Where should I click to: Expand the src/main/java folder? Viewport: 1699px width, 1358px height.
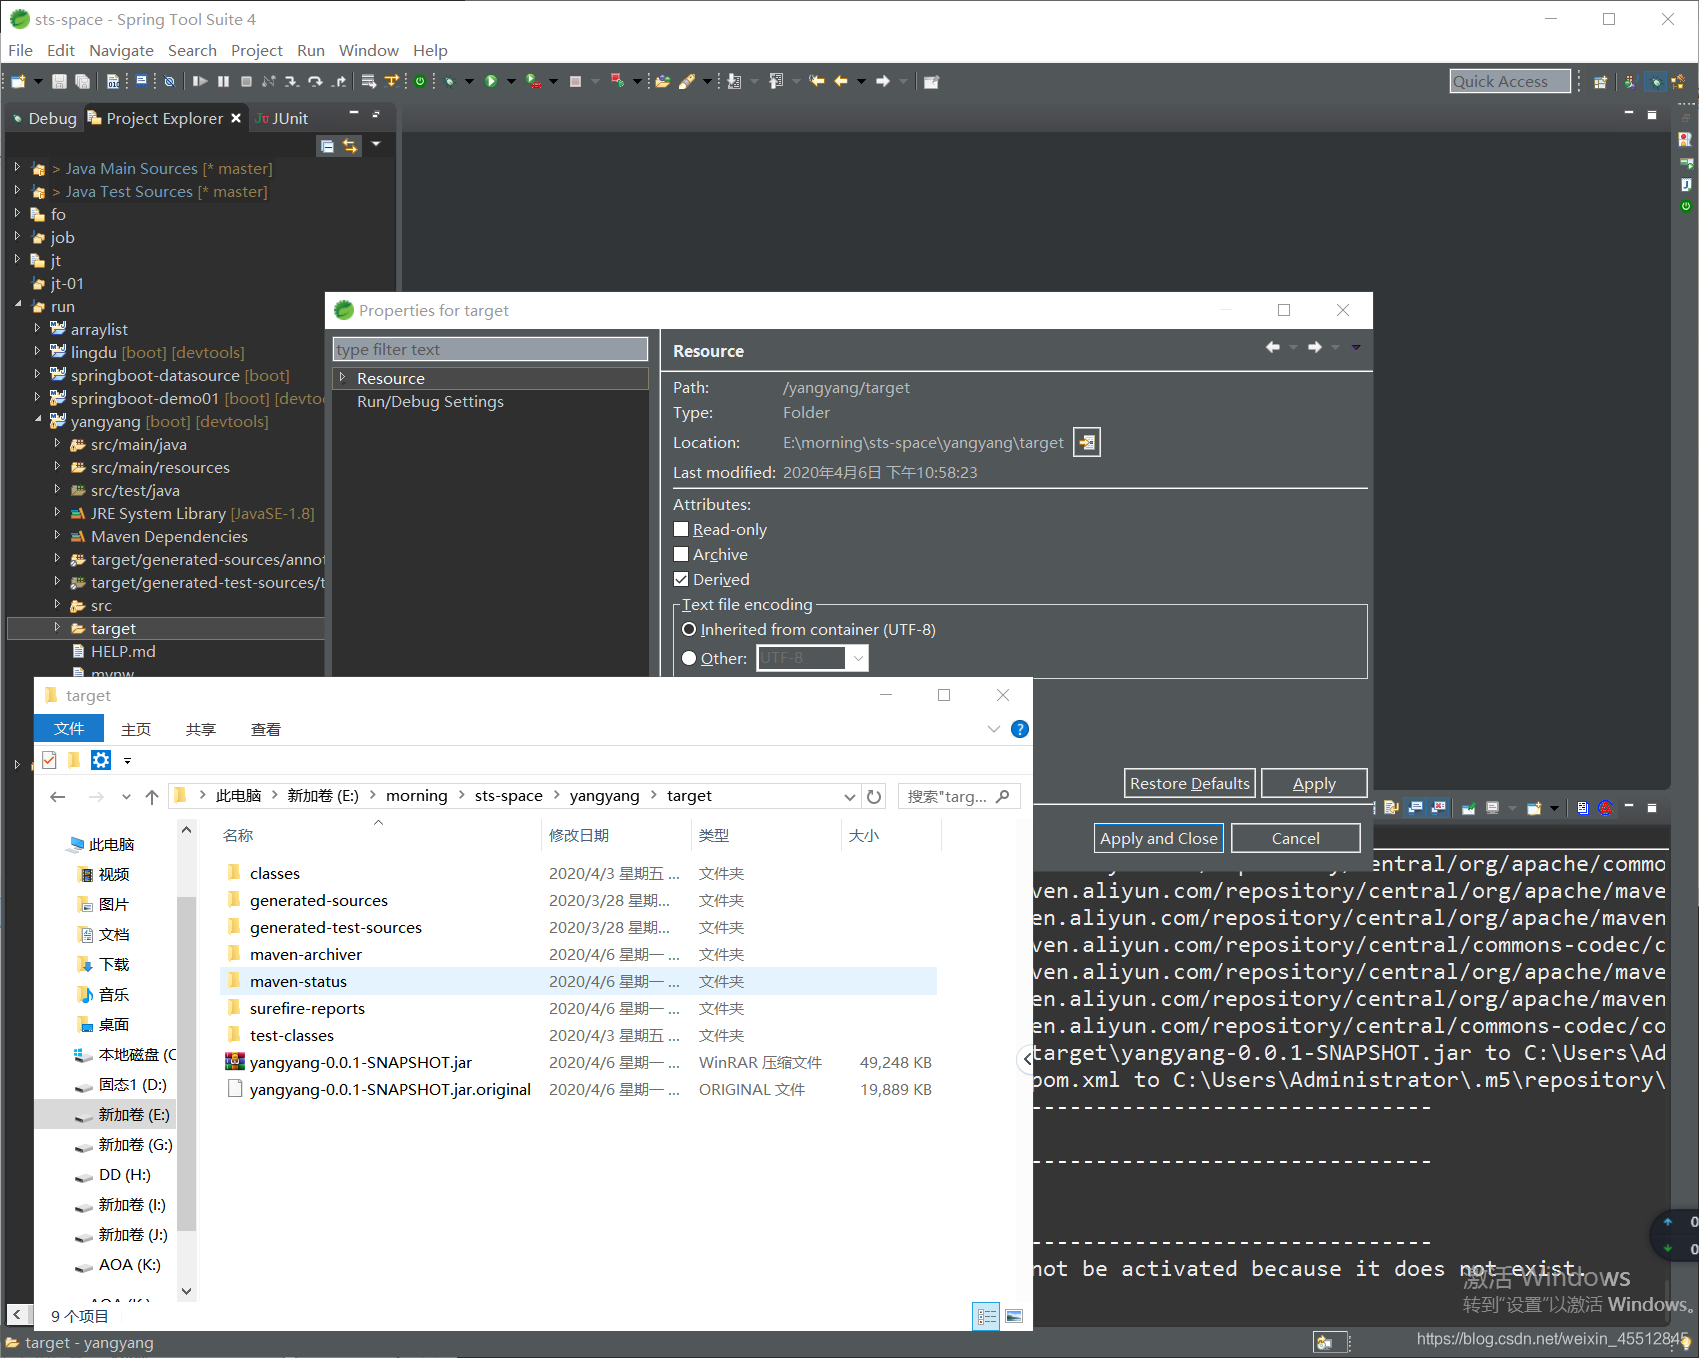57,443
